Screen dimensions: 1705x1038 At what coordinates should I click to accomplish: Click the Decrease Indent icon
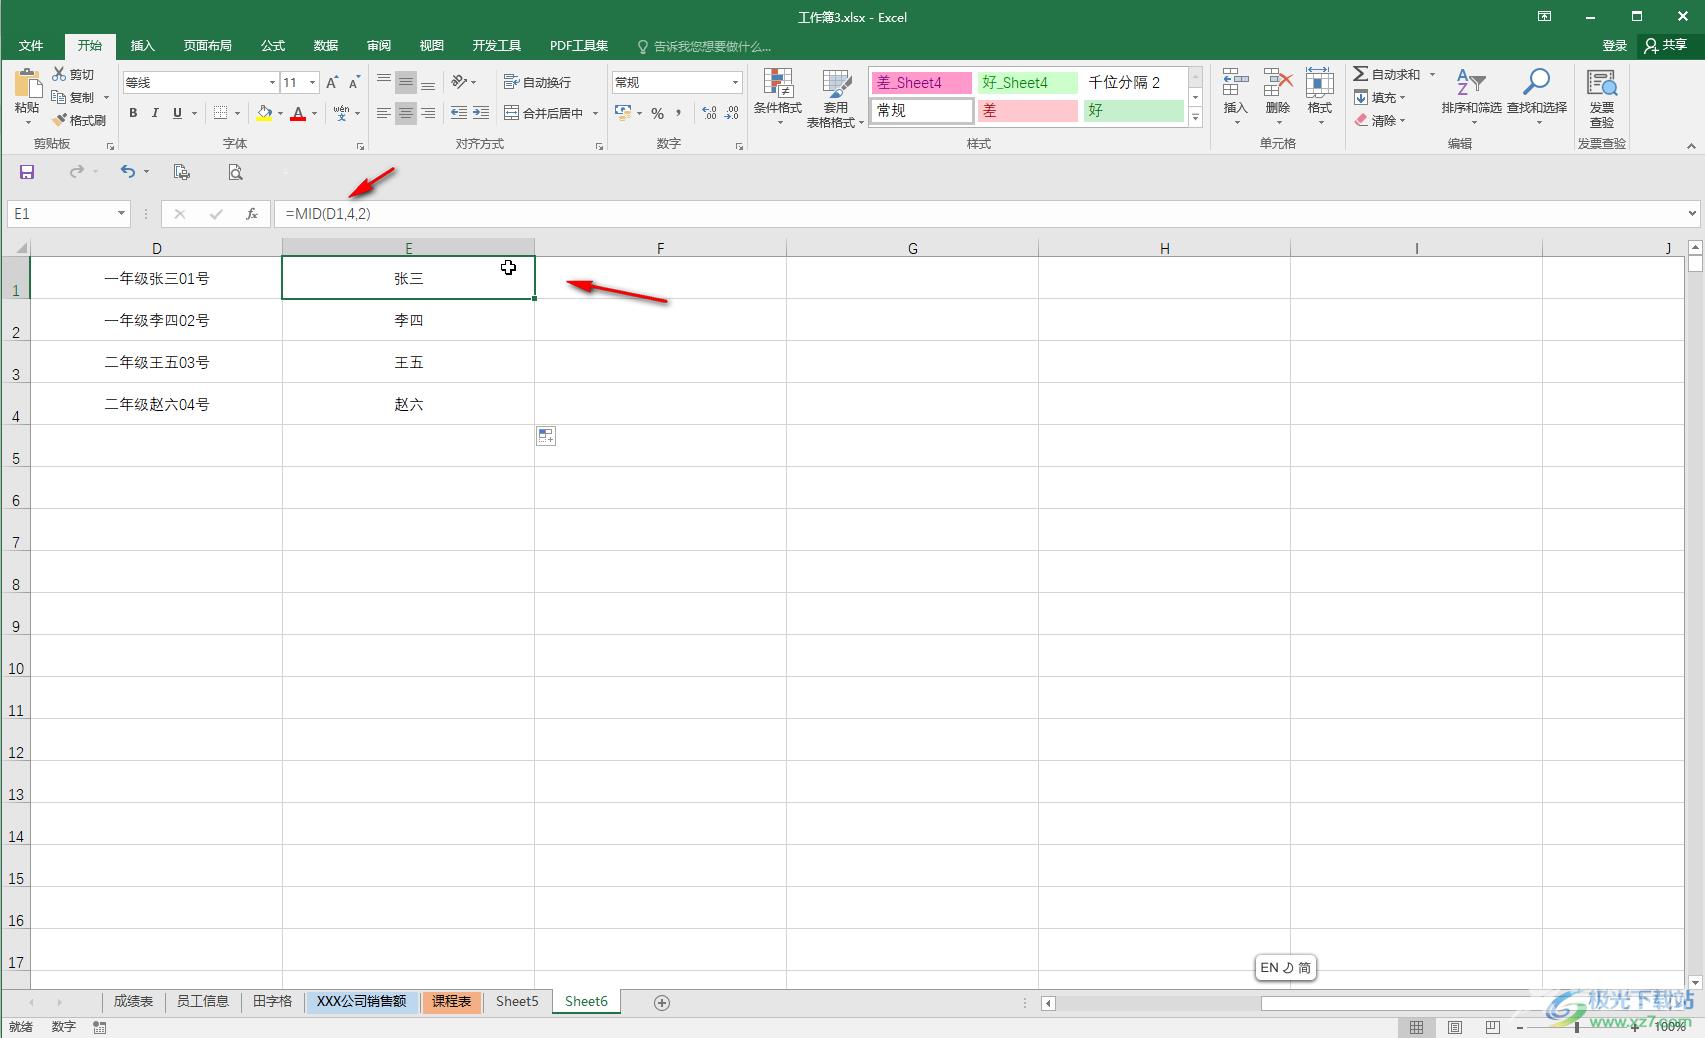[x=459, y=113]
